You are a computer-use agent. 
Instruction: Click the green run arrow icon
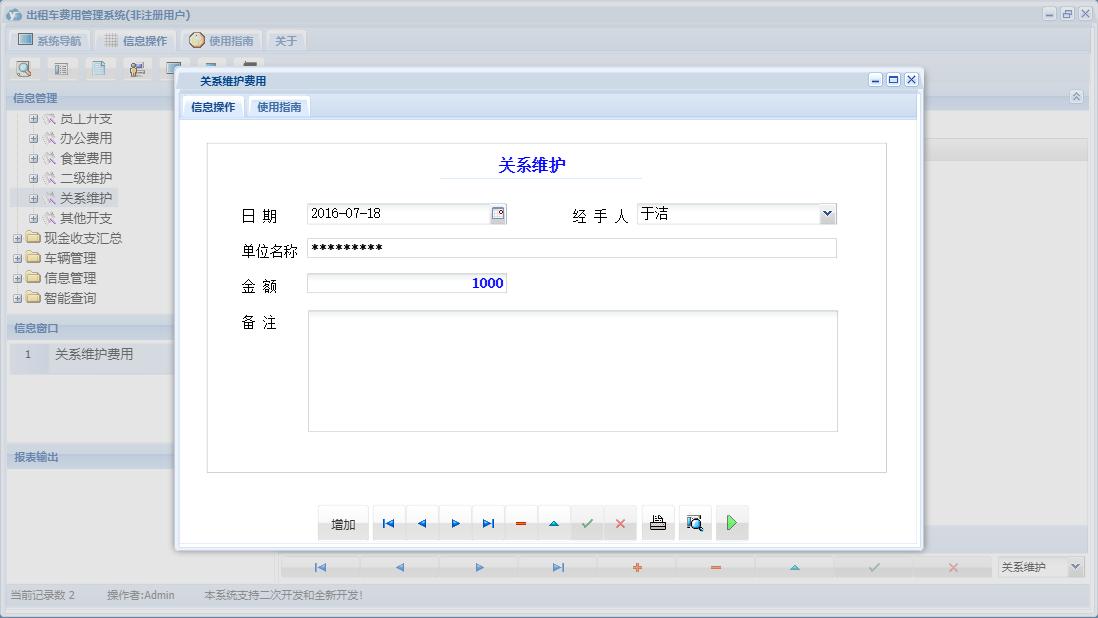coord(731,522)
